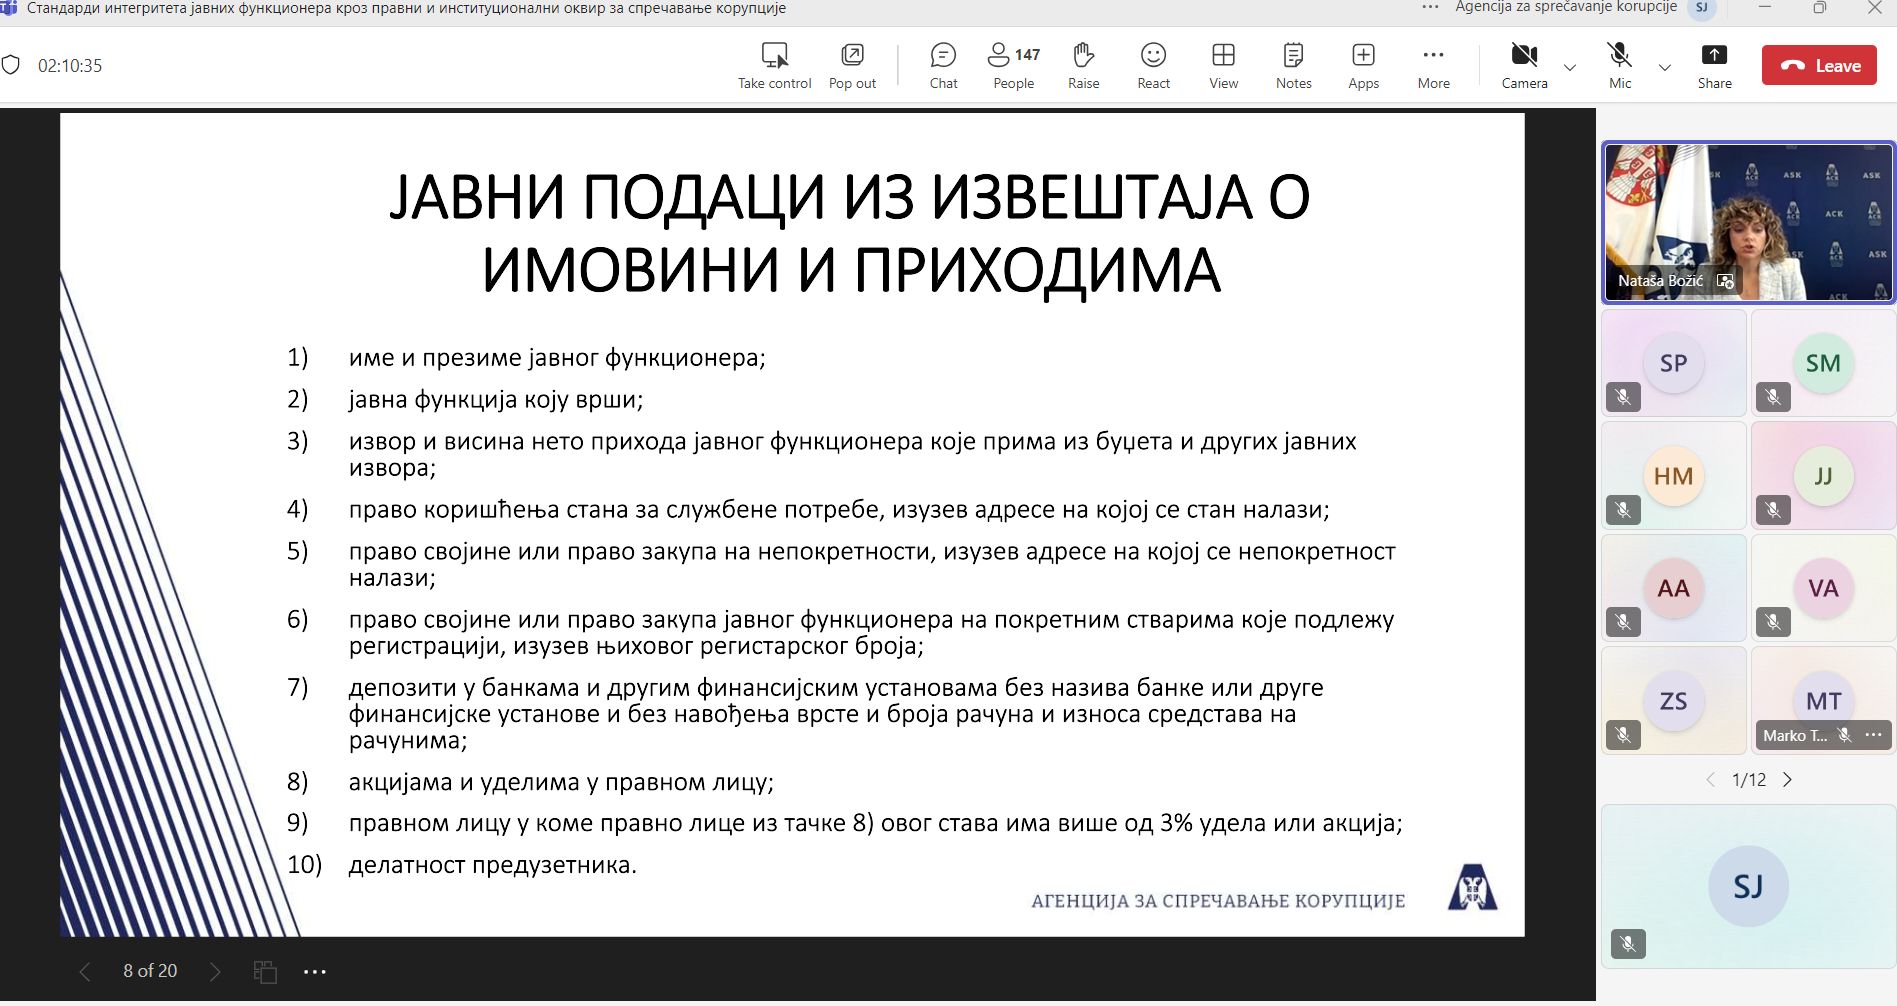Click agency logo on slide corner
The width and height of the screenshot is (1897, 1006).
[x=1472, y=887]
